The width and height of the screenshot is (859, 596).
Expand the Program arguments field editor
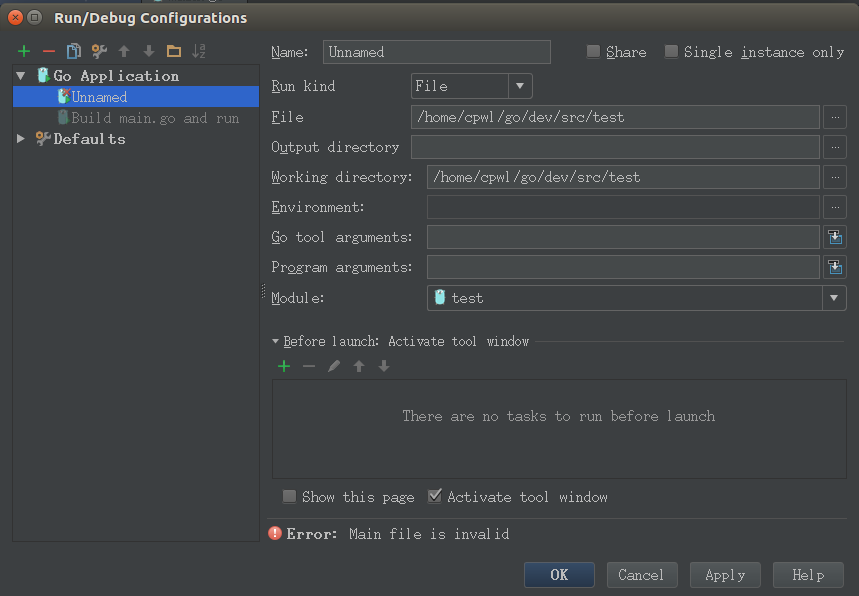835,267
